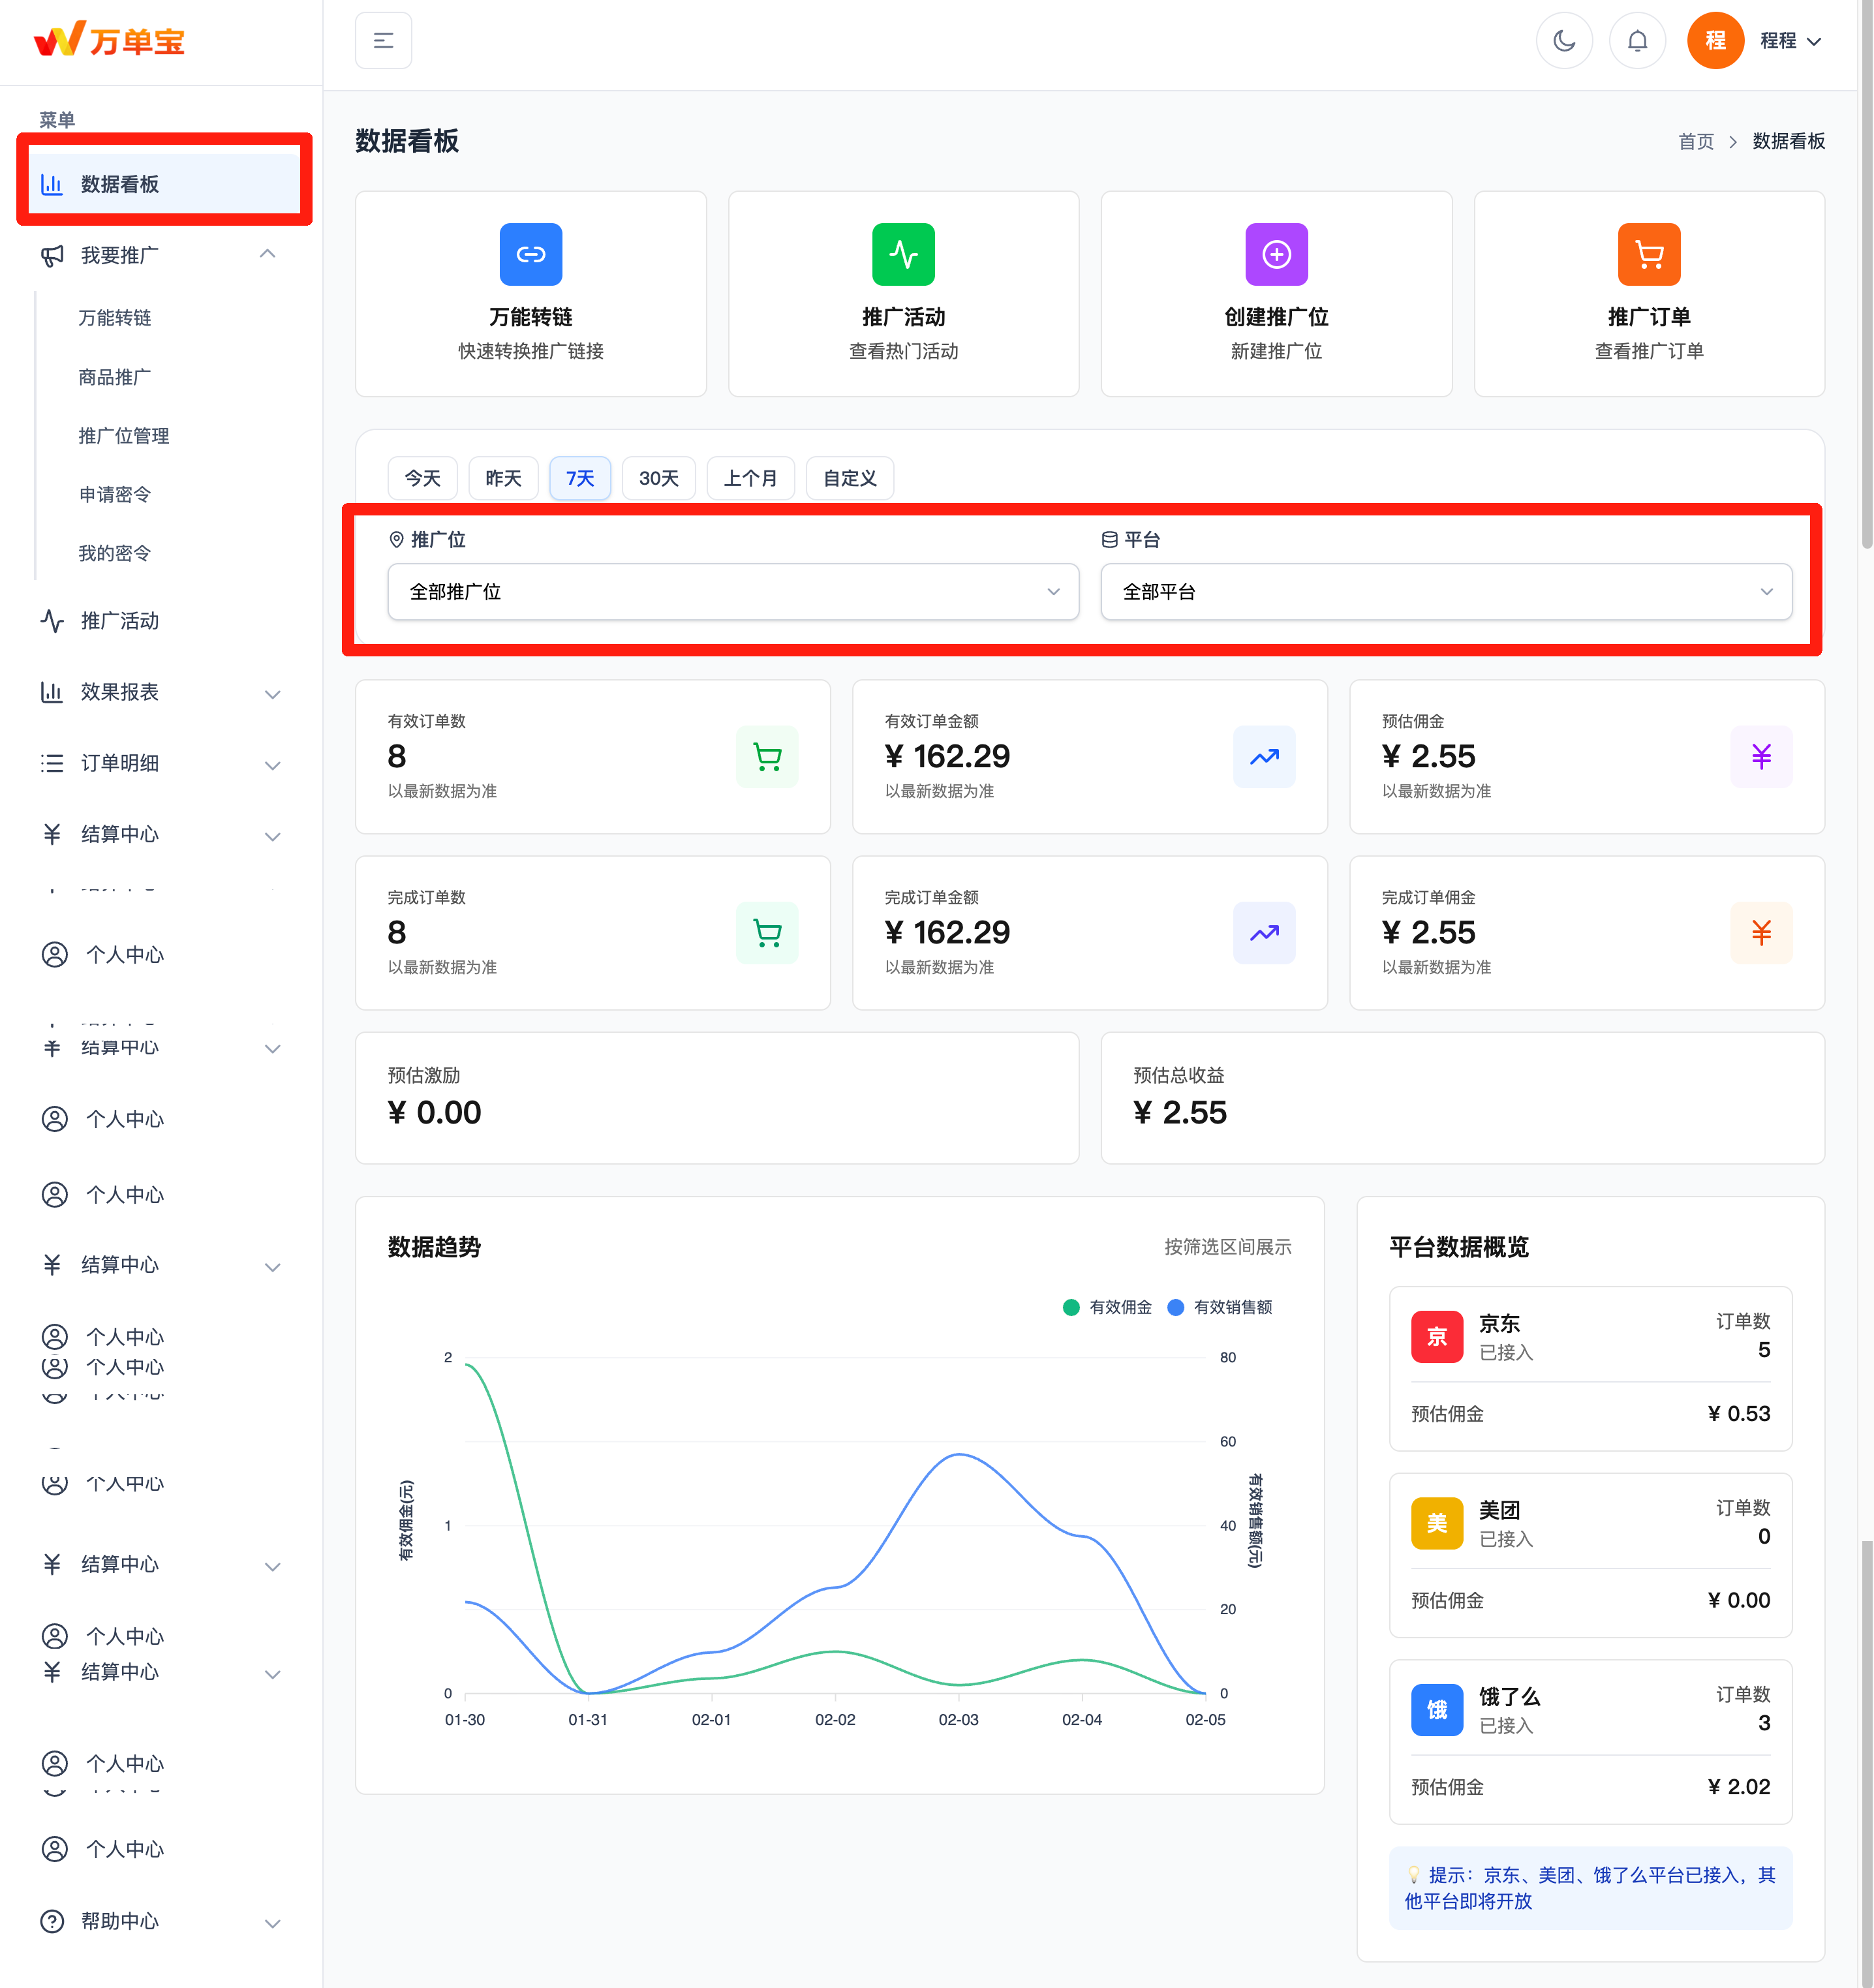
Task: Open 新建推广位 card text
Action: pos(1276,351)
